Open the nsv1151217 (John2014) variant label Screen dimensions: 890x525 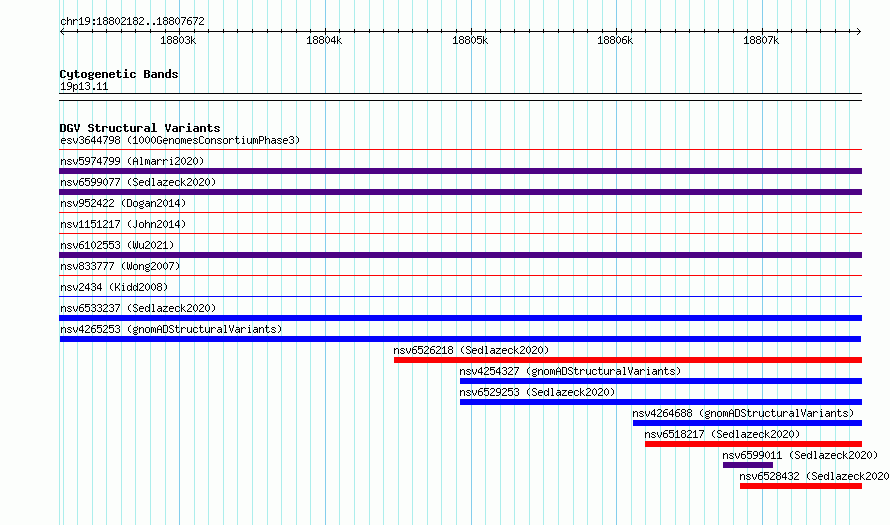pyautogui.click(x=123, y=224)
